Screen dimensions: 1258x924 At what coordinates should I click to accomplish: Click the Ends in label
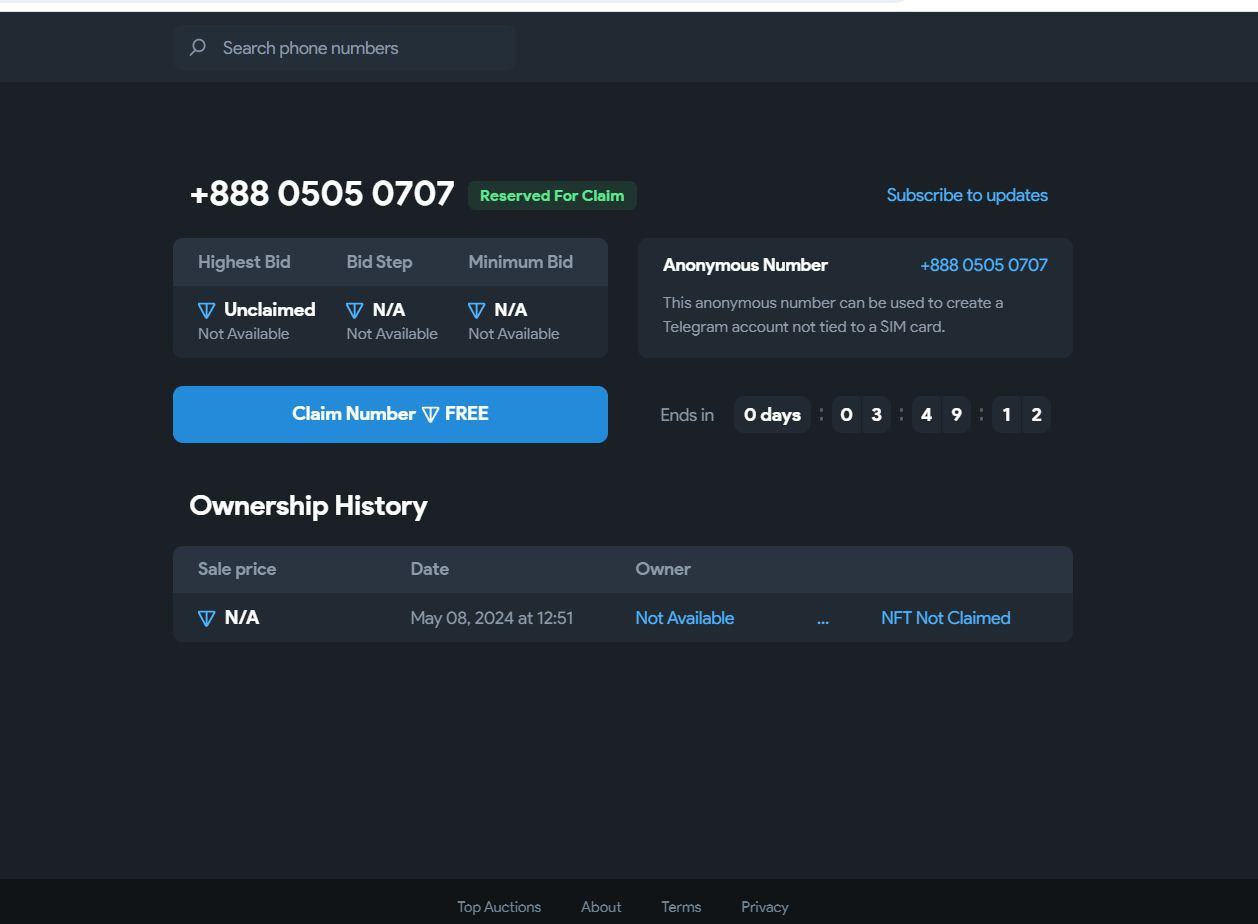(x=687, y=415)
